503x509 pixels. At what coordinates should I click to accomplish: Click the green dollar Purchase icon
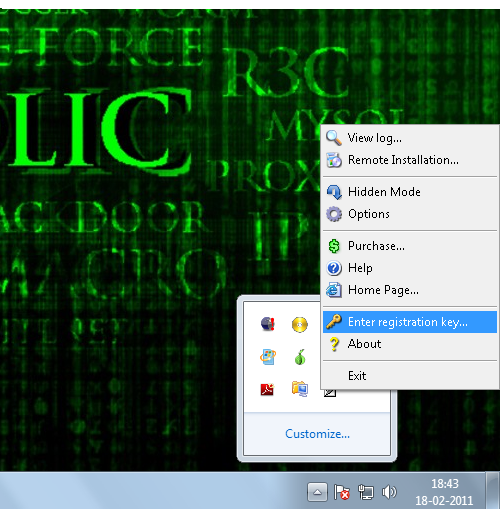pos(334,246)
